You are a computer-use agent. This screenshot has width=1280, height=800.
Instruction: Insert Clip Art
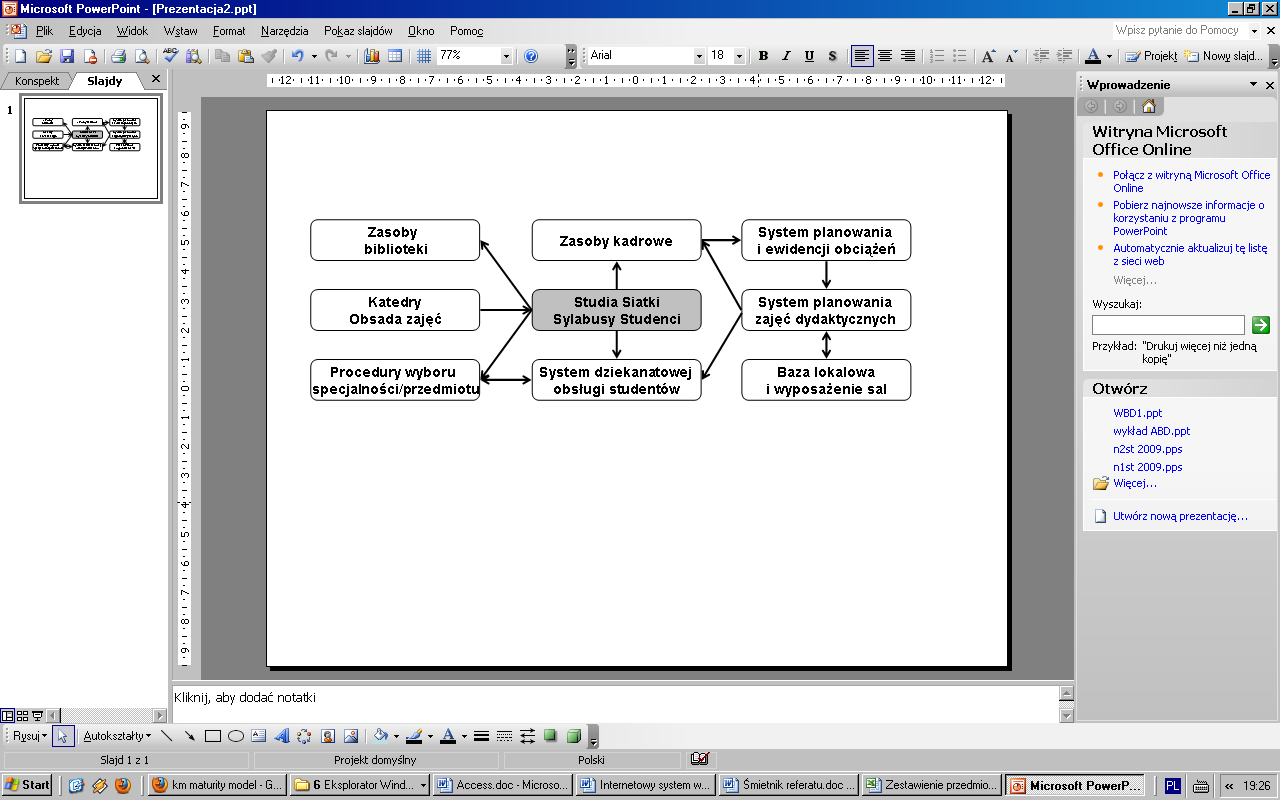pos(328,736)
